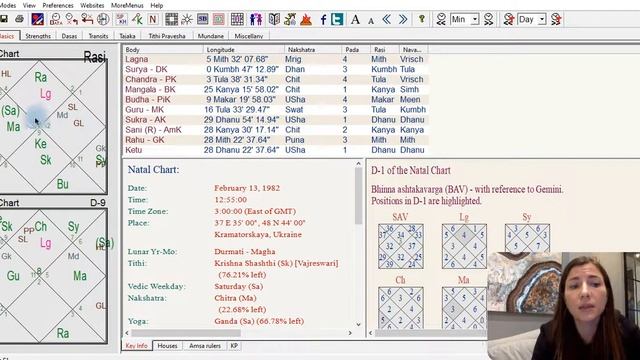Select the Houses bottom tab
This screenshot has width=640, height=360.
[167, 346]
